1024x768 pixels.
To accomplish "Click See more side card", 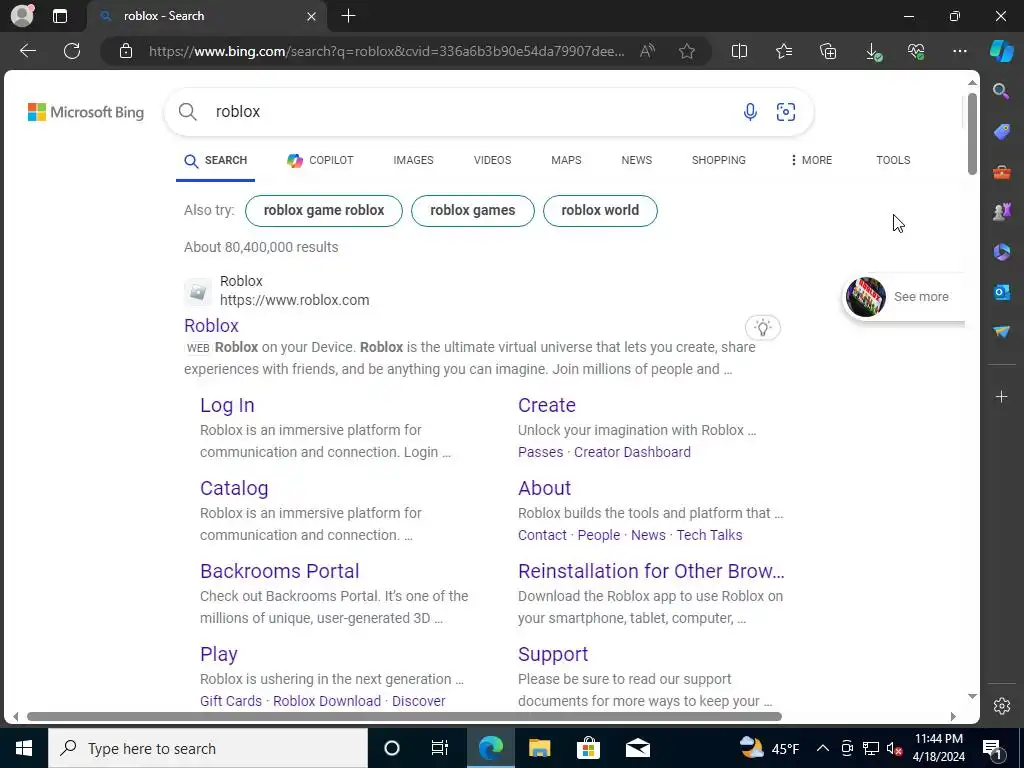I will 903,296.
